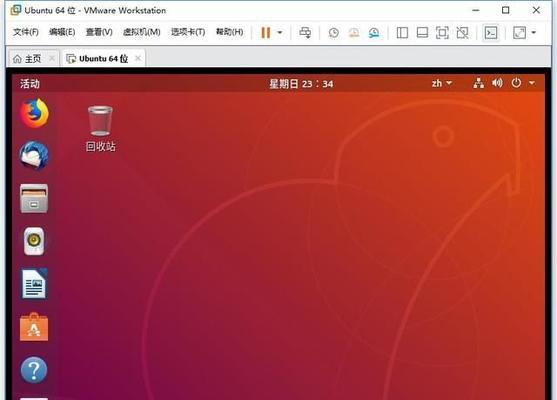Image resolution: width=557 pixels, height=400 pixels.
Task: Open Rhythmbox music player from the dock
Action: [x=34, y=241]
